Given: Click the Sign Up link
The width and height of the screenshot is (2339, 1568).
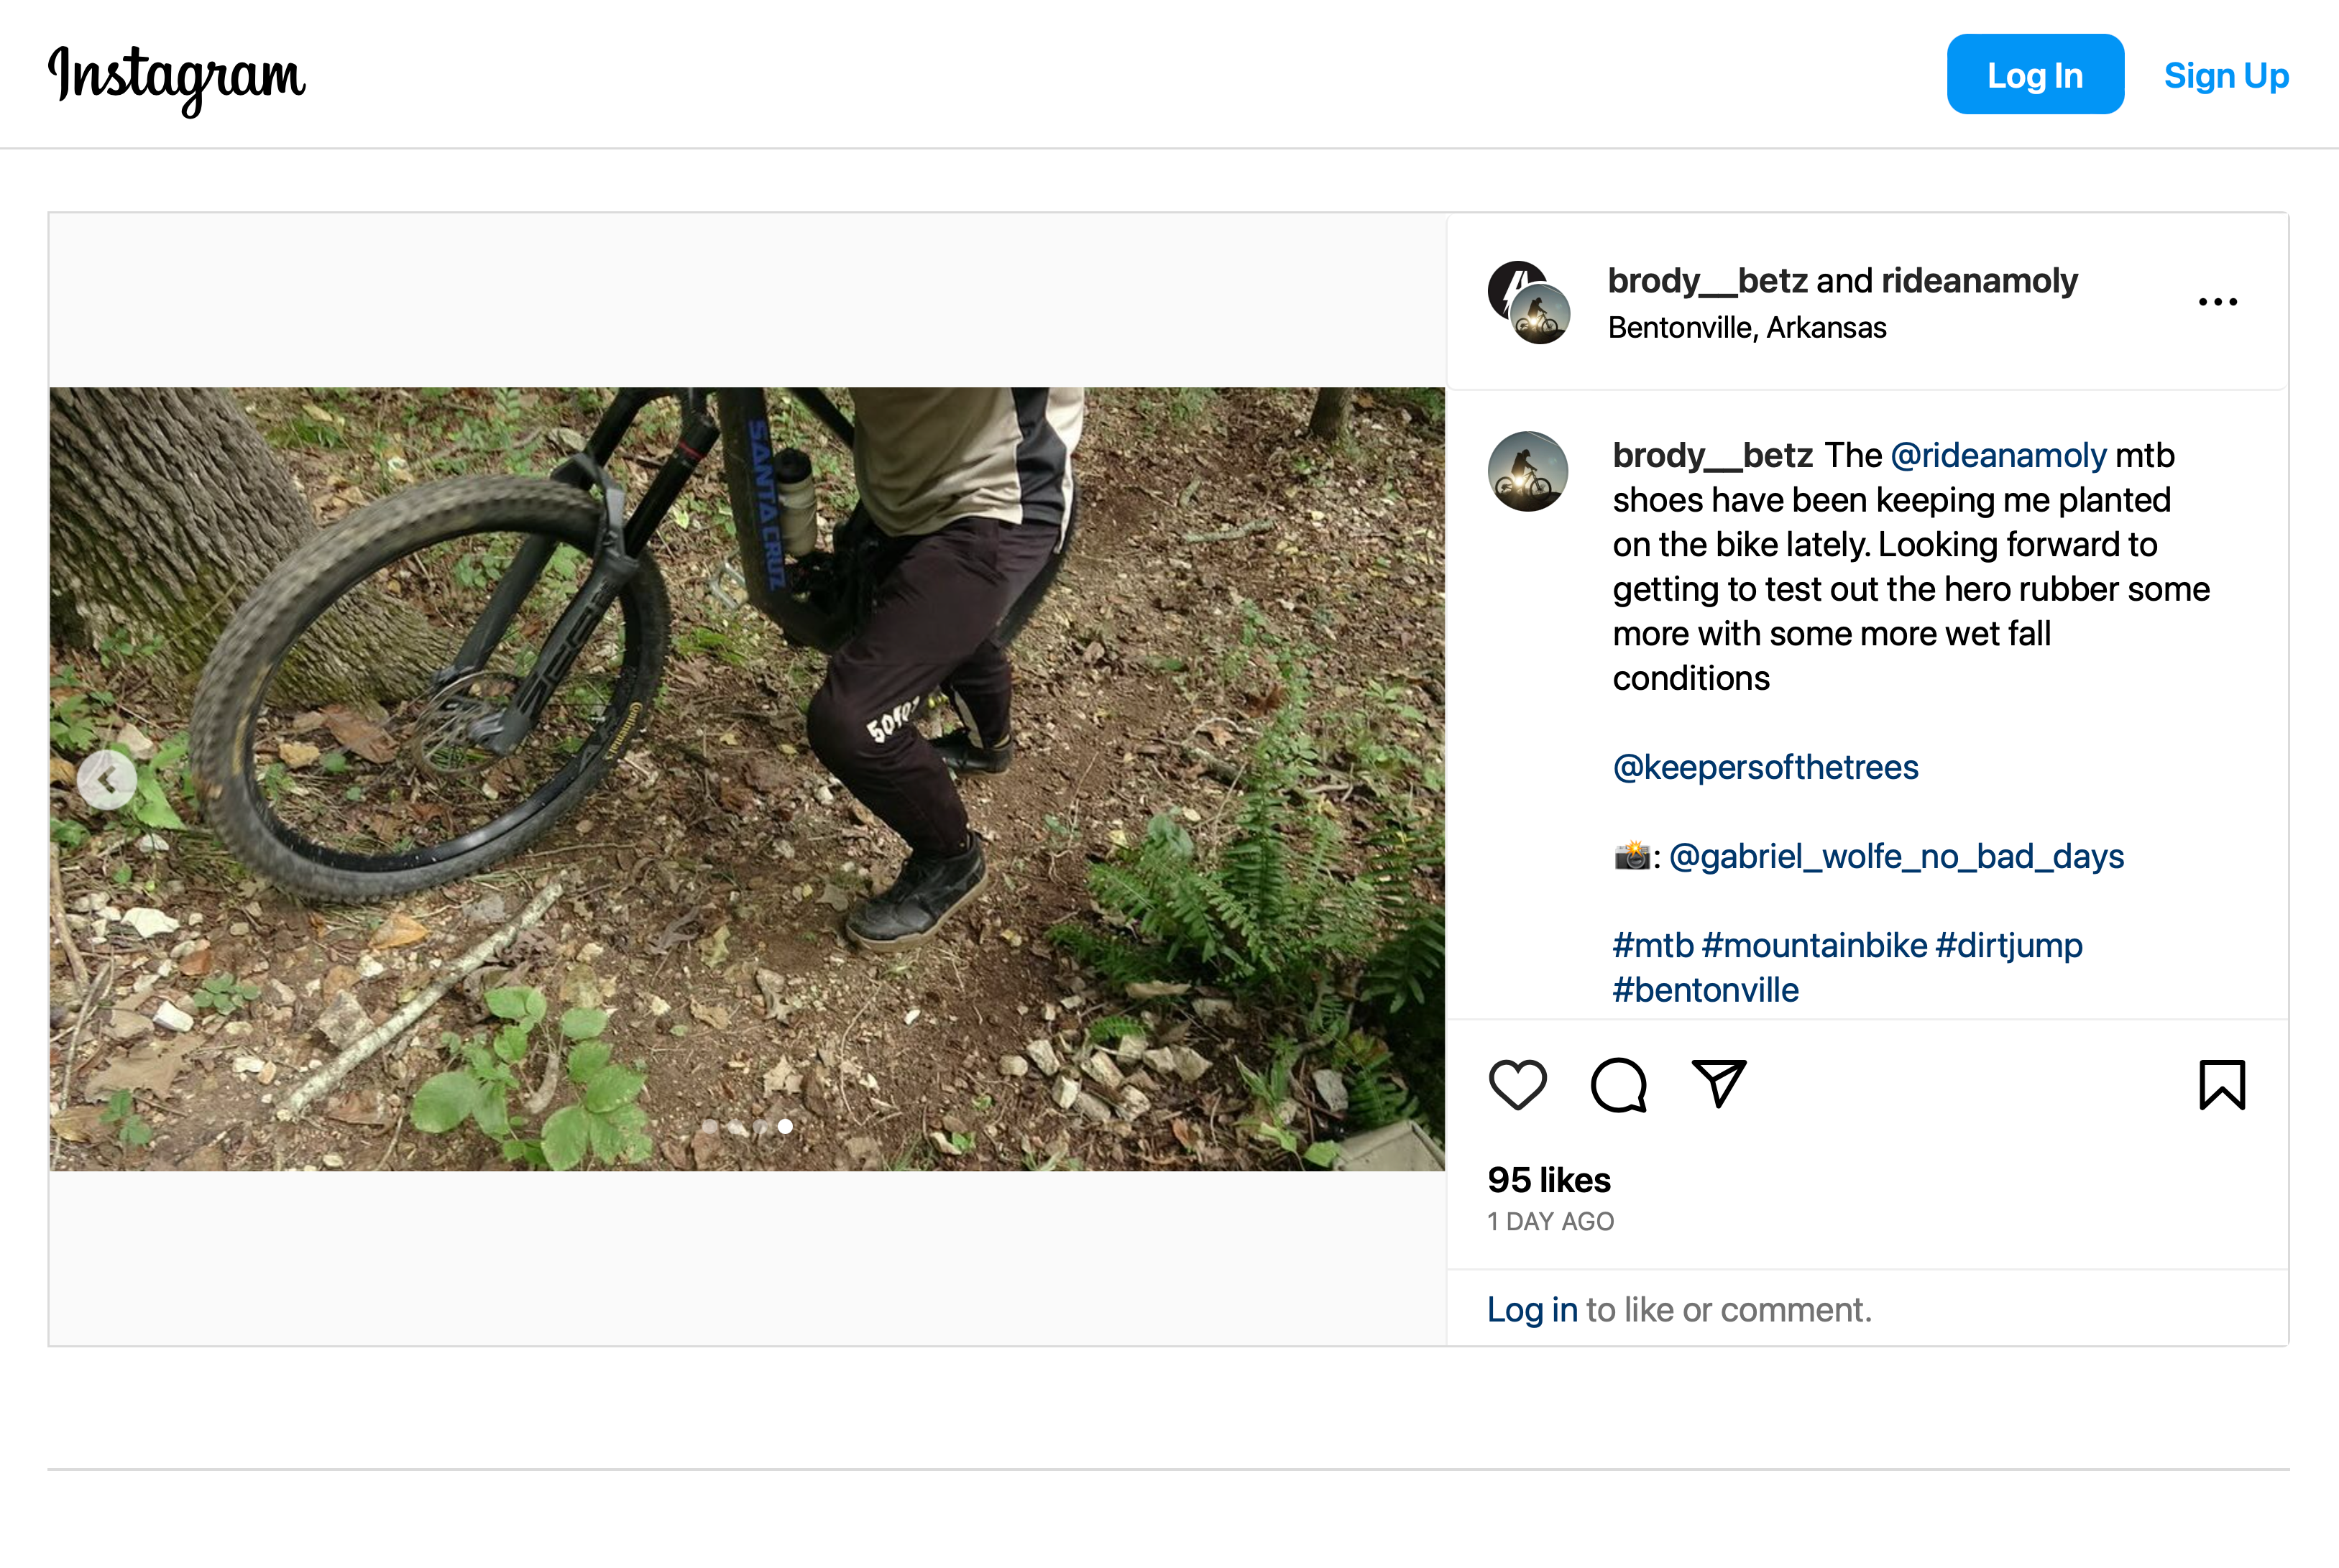Looking at the screenshot, I should tap(2226, 76).
